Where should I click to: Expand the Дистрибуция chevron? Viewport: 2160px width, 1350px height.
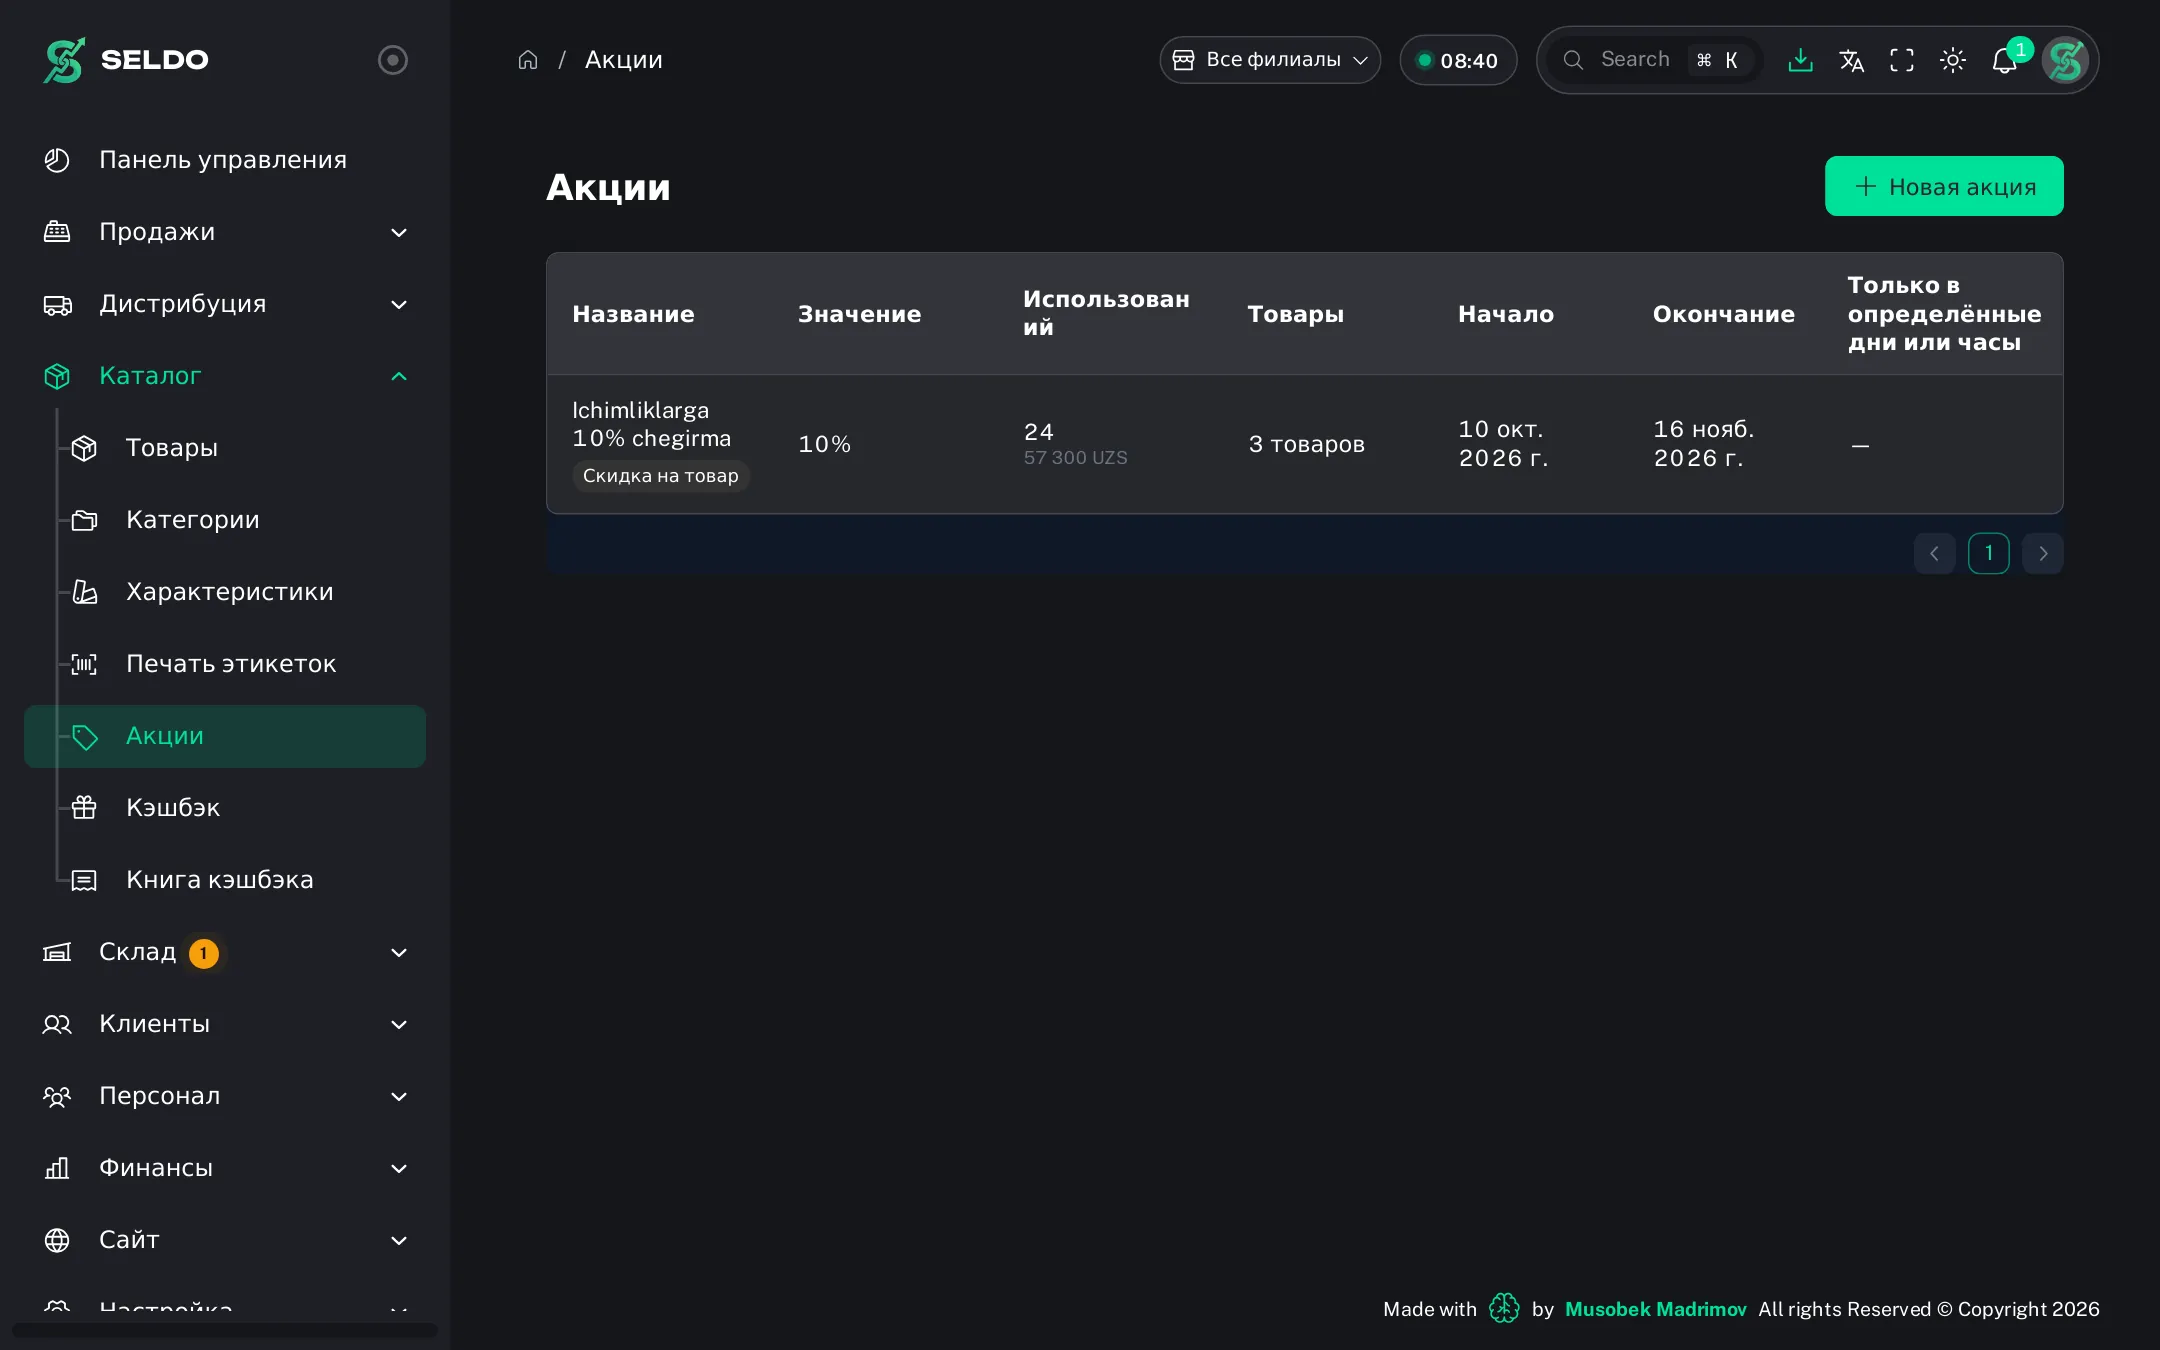399,305
